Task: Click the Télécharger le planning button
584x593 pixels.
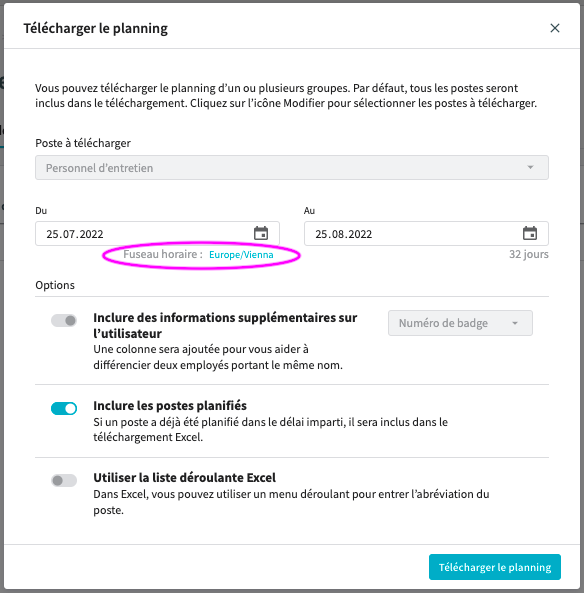Action: click(x=495, y=567)
